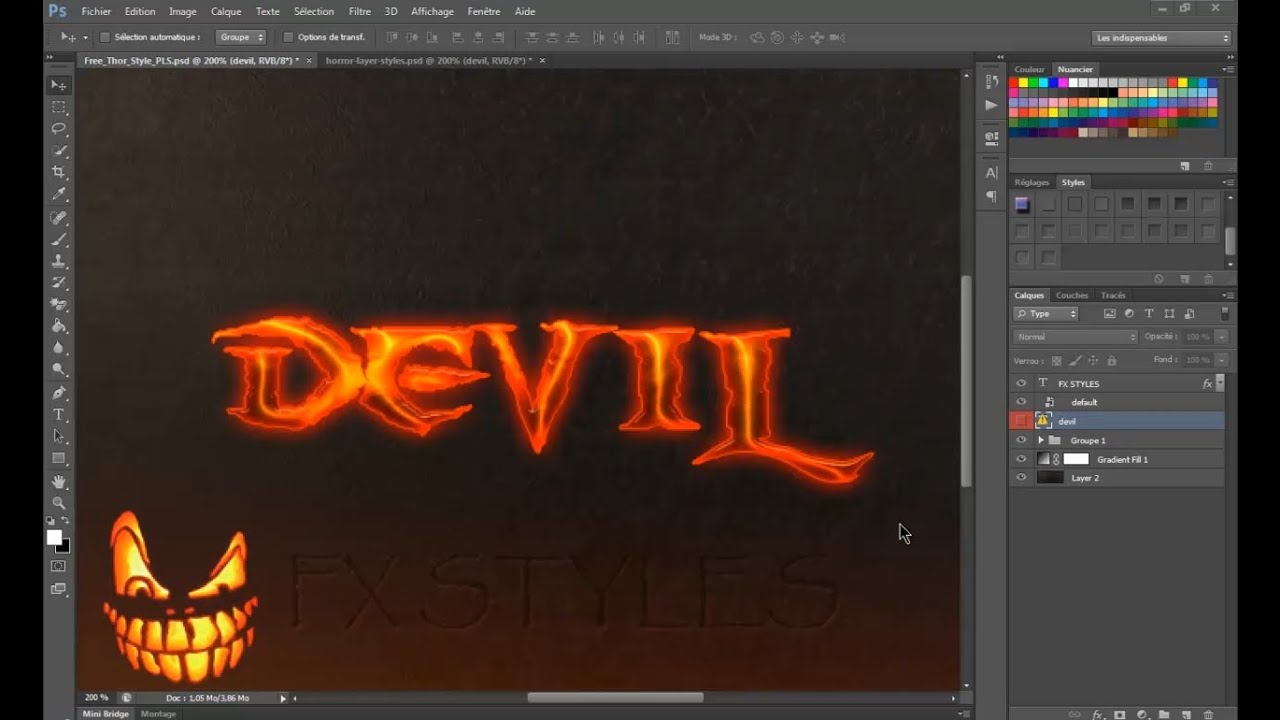The height and width of the screenshot is (720, 1280).
Task: Pick the red swatch in Nuancier
Action: (1013, 83)
